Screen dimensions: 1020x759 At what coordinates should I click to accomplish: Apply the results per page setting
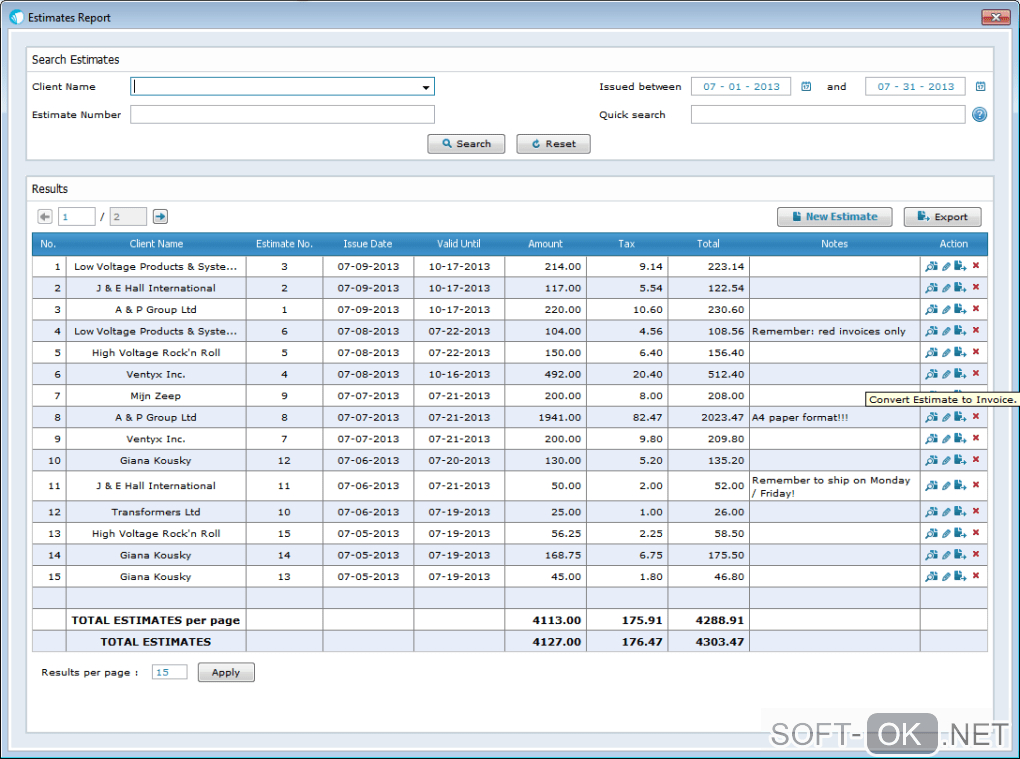pos(226,673)
